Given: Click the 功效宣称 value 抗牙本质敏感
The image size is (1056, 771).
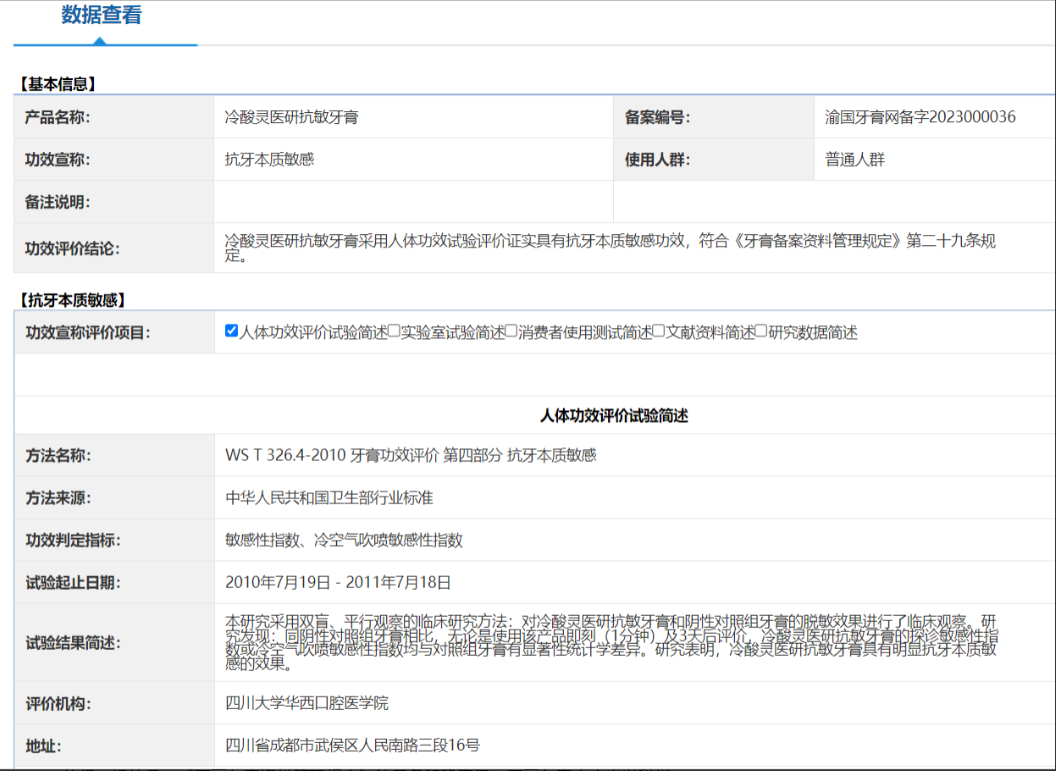Looking at the screenshot, I should [x=270, y=159].
